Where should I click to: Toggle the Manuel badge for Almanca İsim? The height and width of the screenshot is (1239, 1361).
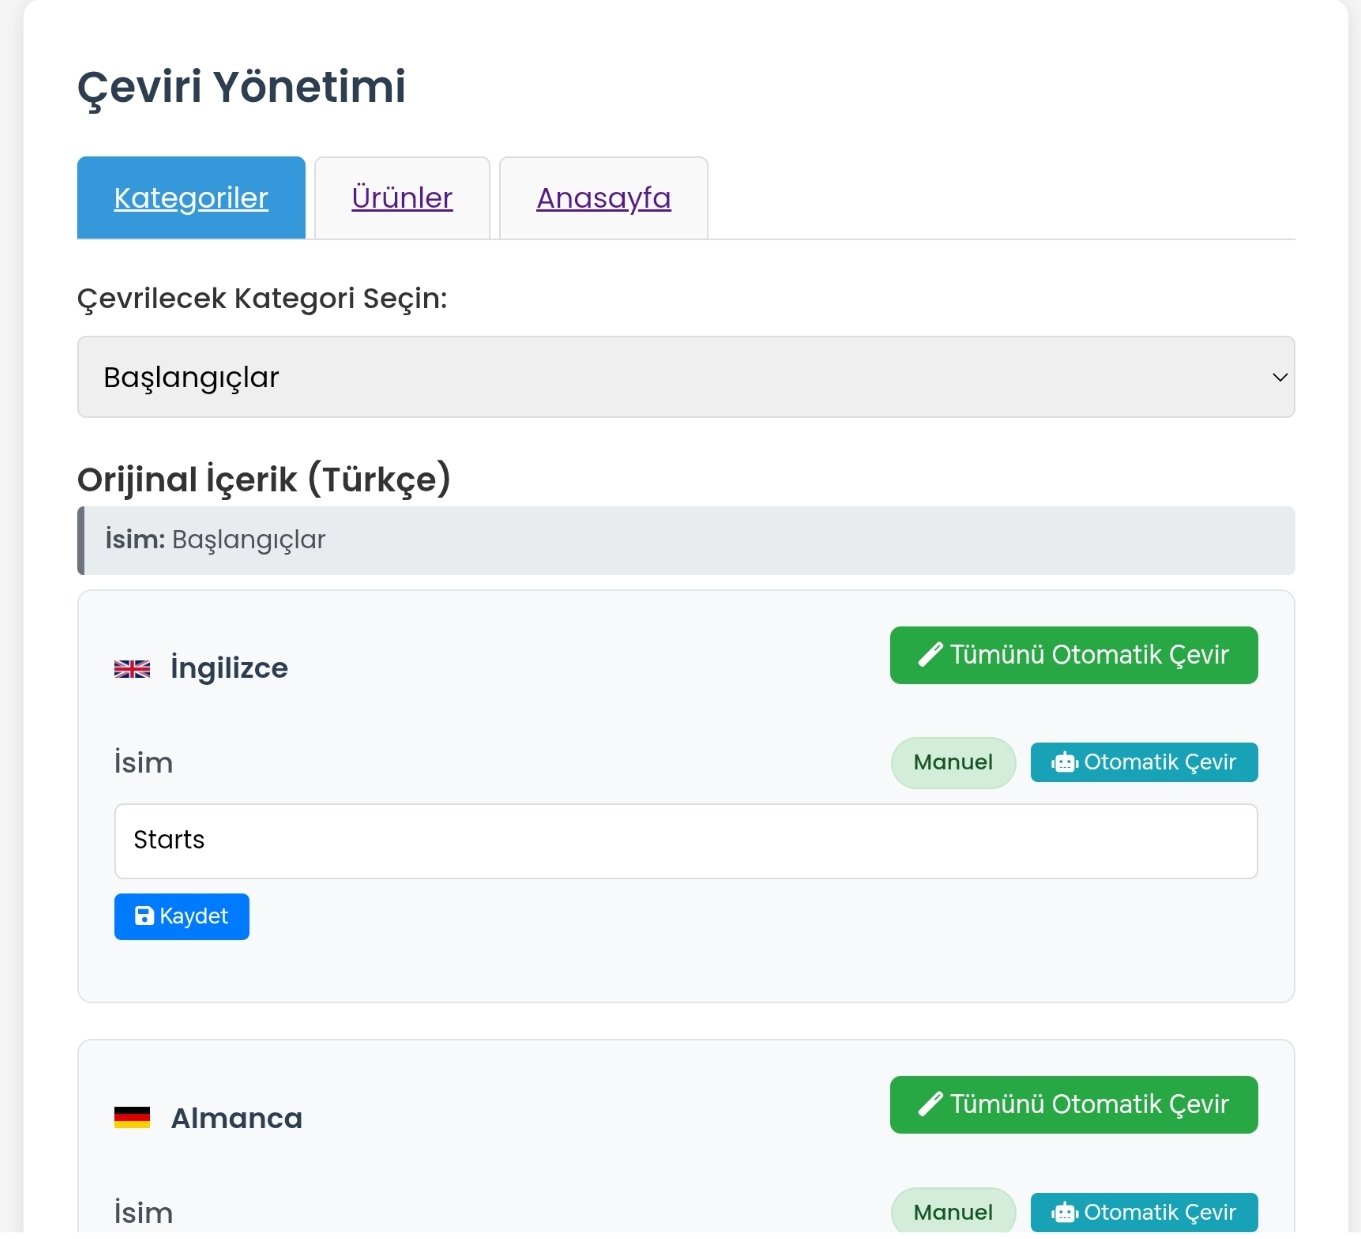(954, 1212)
